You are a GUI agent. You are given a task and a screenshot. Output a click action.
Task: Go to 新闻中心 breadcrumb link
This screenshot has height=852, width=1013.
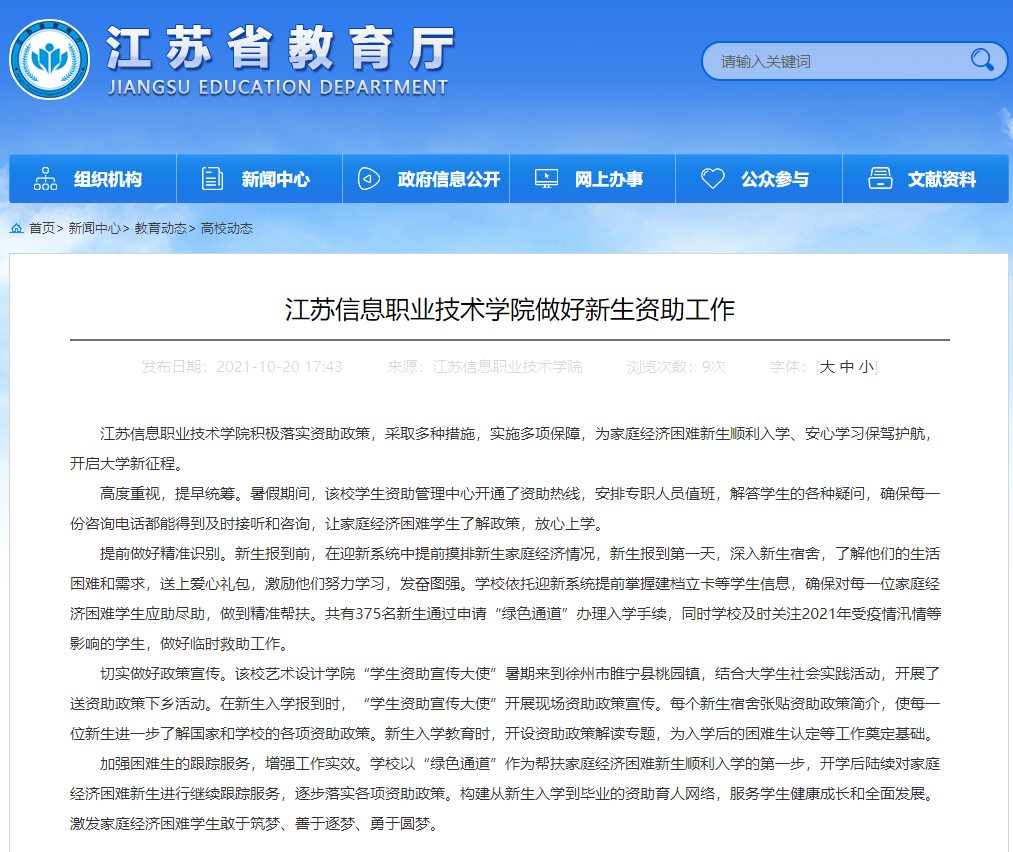(94, 228)
